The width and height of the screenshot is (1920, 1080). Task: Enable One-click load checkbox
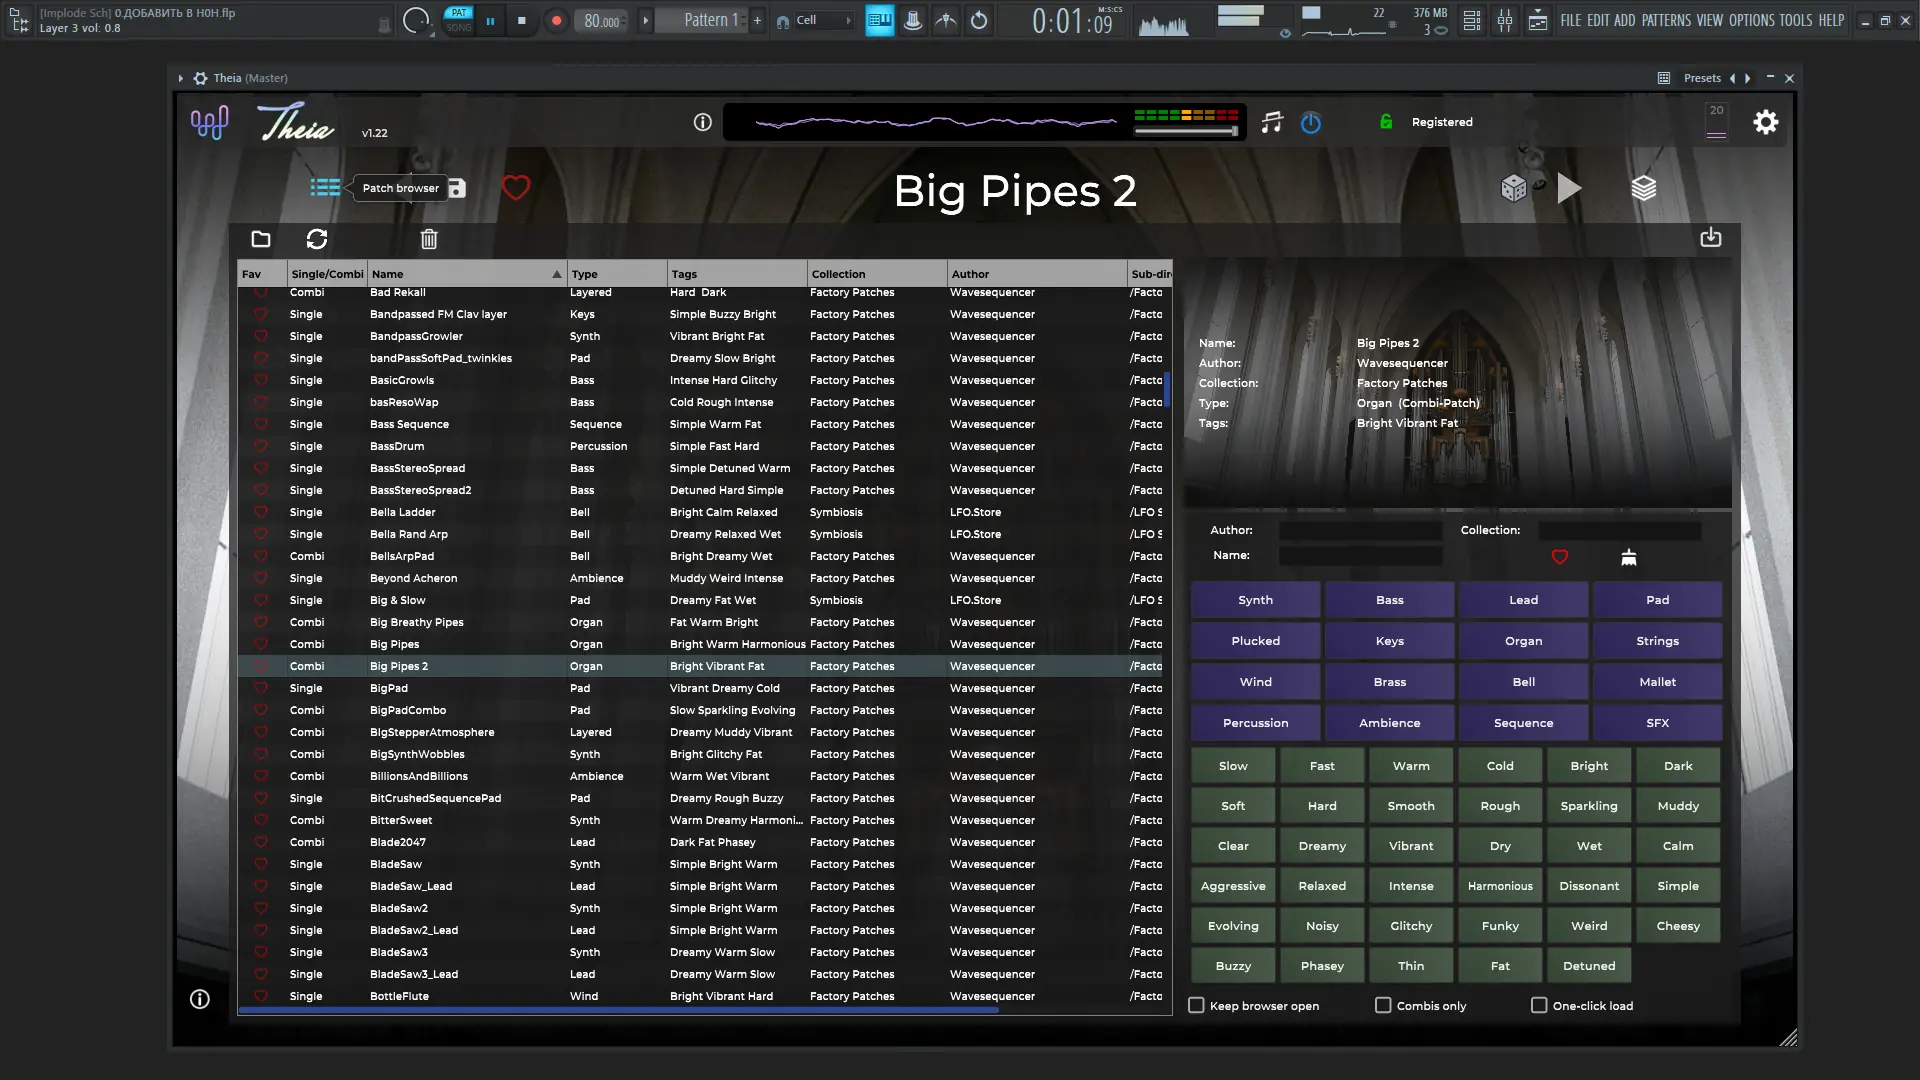tap(1539, 1005)
